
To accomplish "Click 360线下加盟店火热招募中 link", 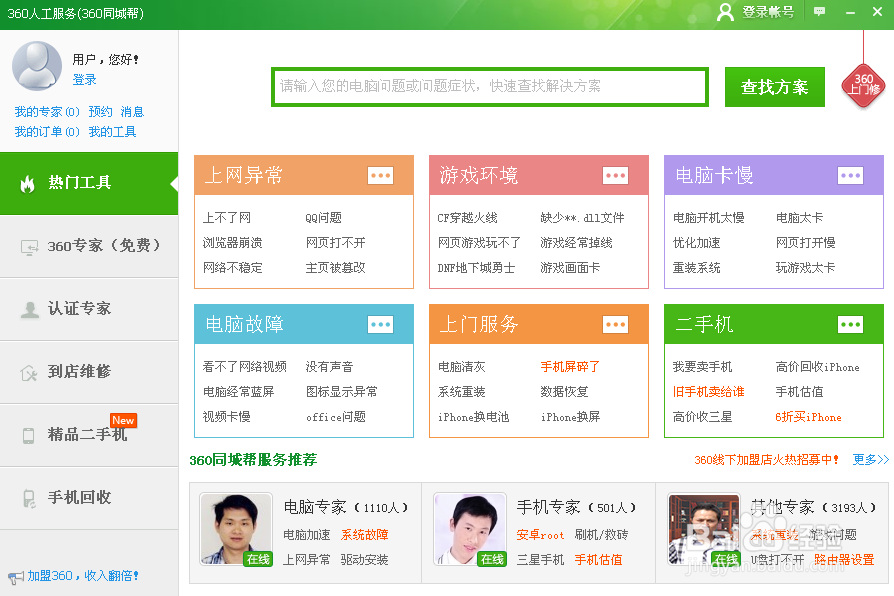I will click(x=766, y=460).
